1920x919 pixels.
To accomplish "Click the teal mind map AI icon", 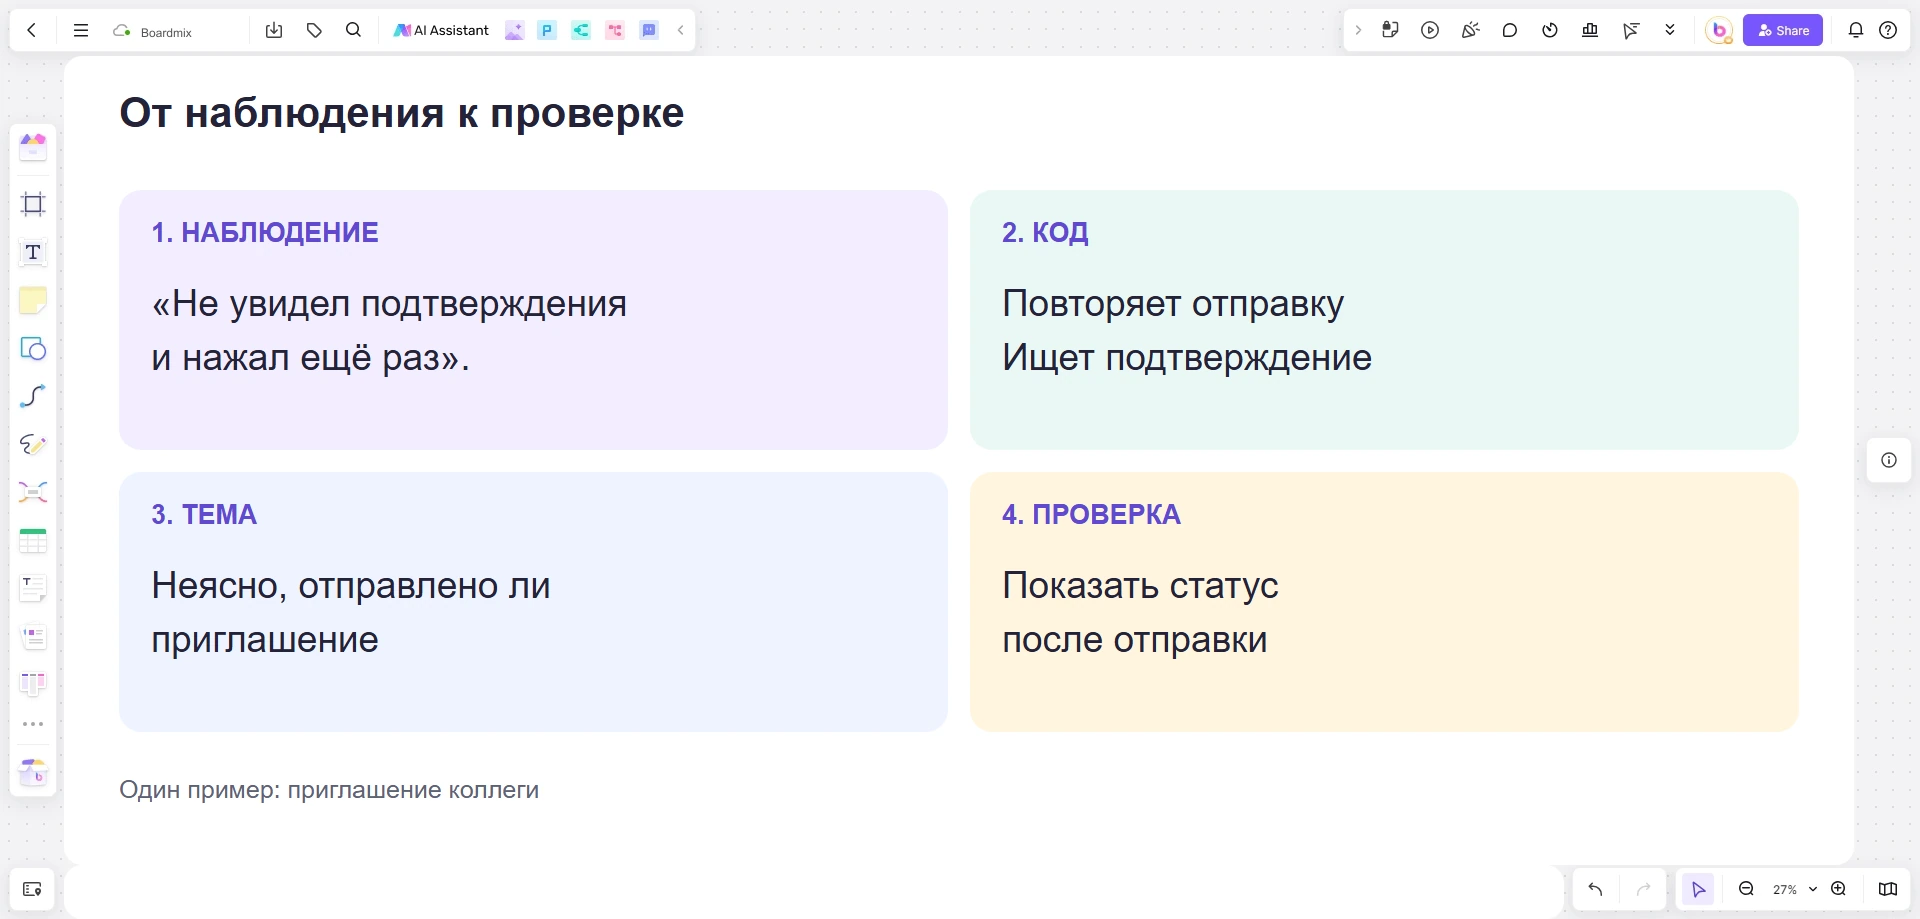I will coord(581,30).
